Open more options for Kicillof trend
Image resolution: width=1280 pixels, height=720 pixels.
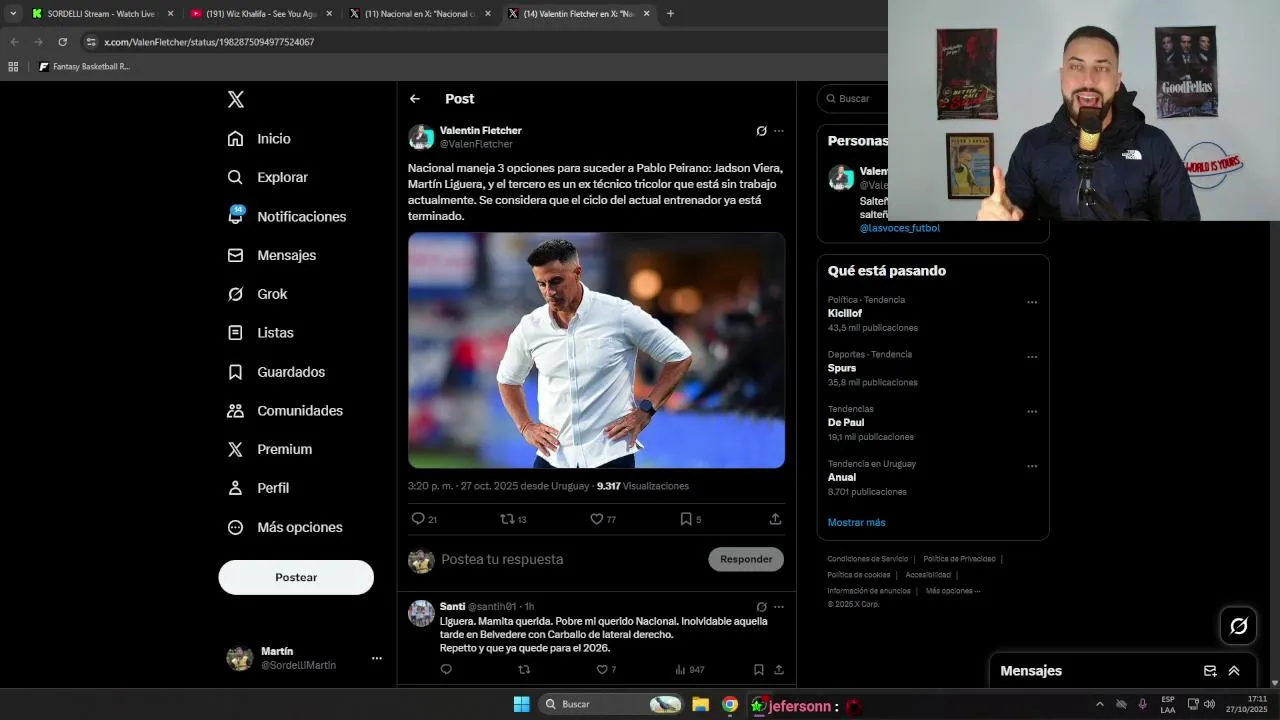tap(1032, 302)
